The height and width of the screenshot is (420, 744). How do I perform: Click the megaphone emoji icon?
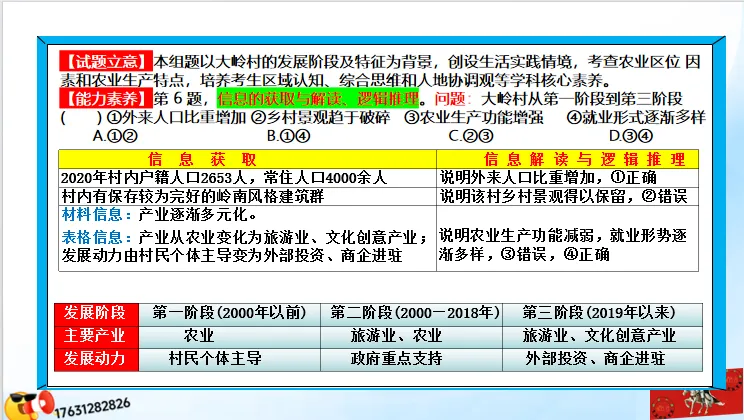click(x=30, y=405)
